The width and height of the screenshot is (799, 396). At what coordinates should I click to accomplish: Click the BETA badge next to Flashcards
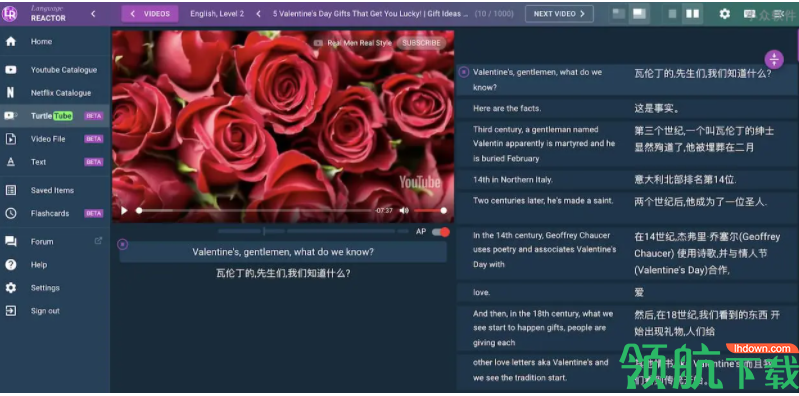point(94,214)
